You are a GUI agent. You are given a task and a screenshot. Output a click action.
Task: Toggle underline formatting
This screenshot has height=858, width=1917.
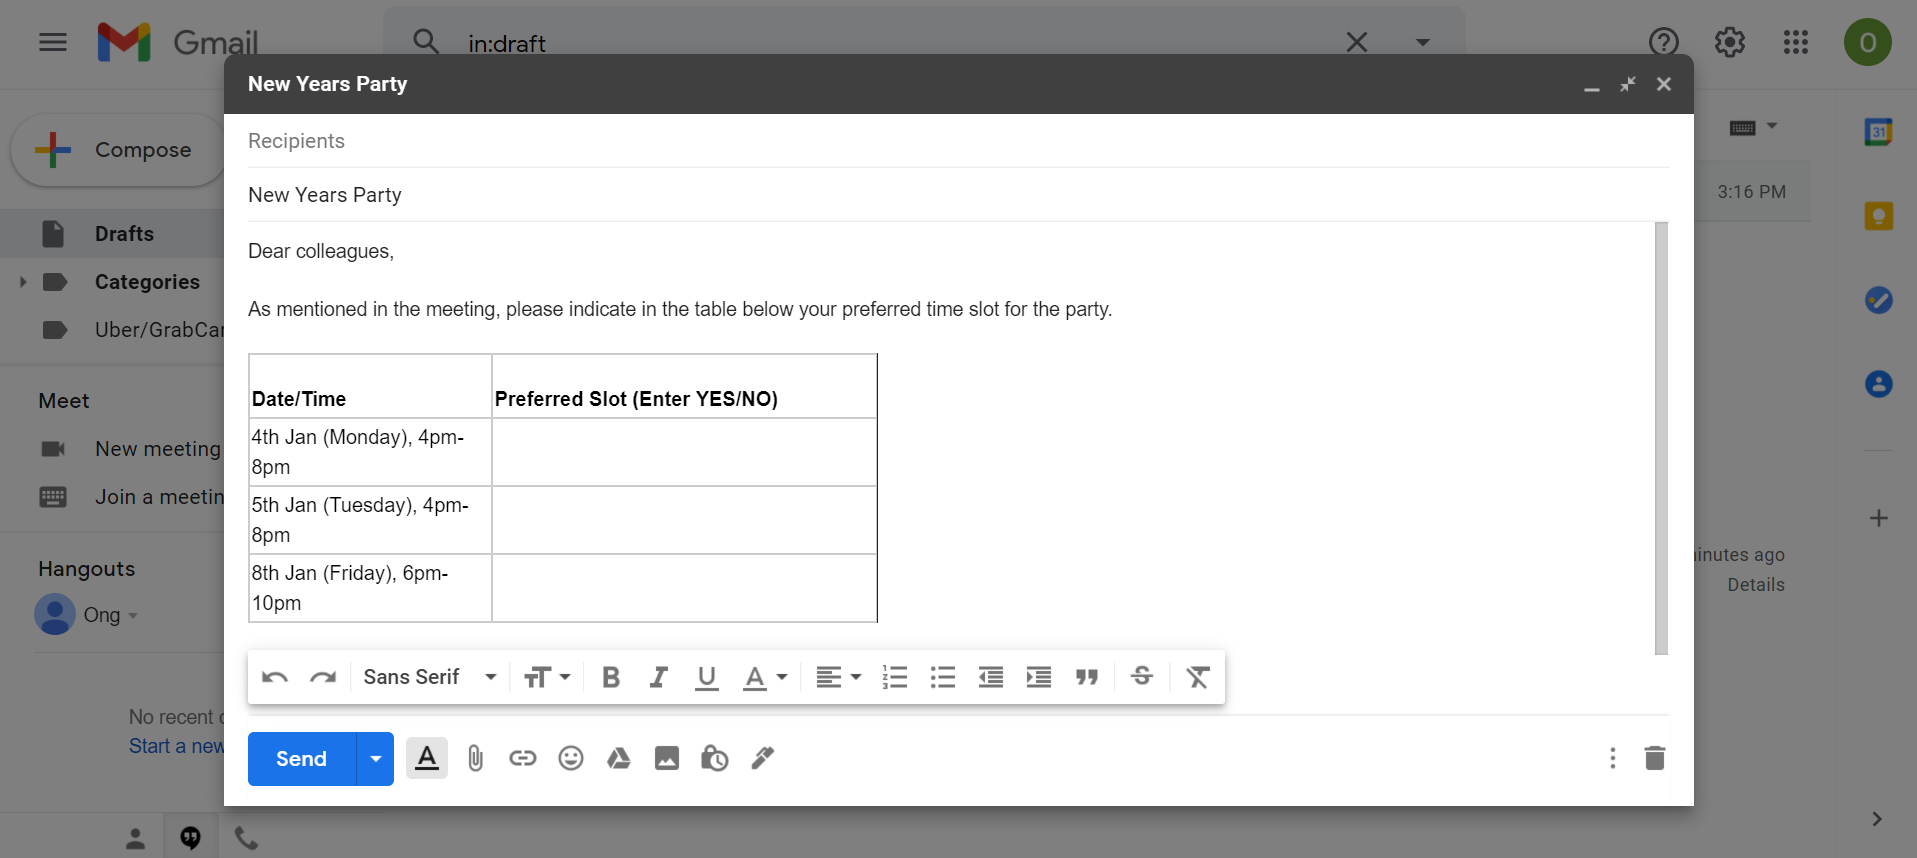(707, 678)
